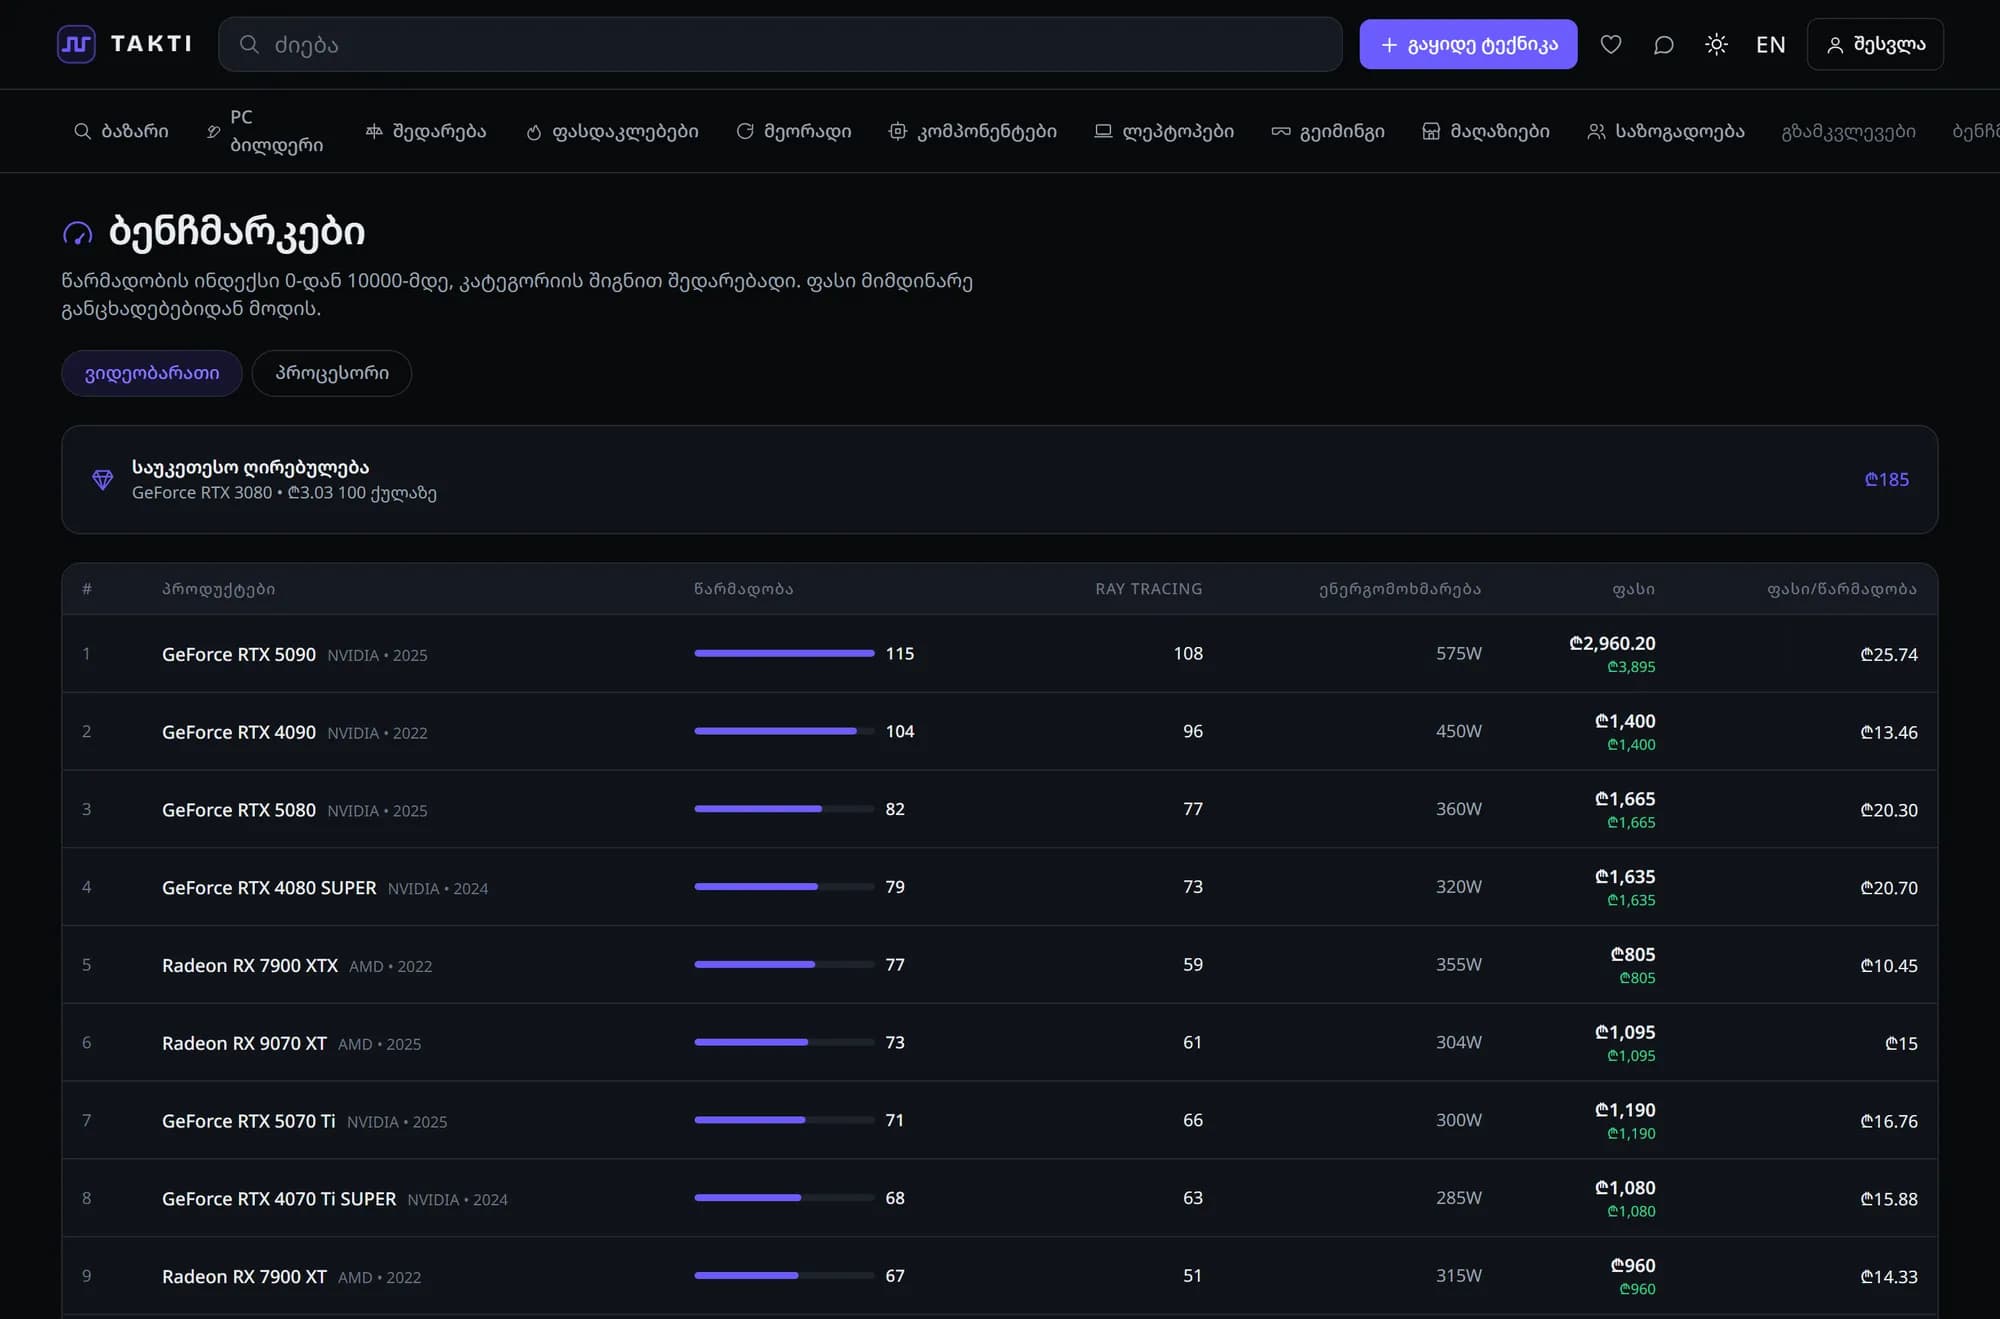
Task: Select the პროცესორი CPU tab
Action: [332, 373]
